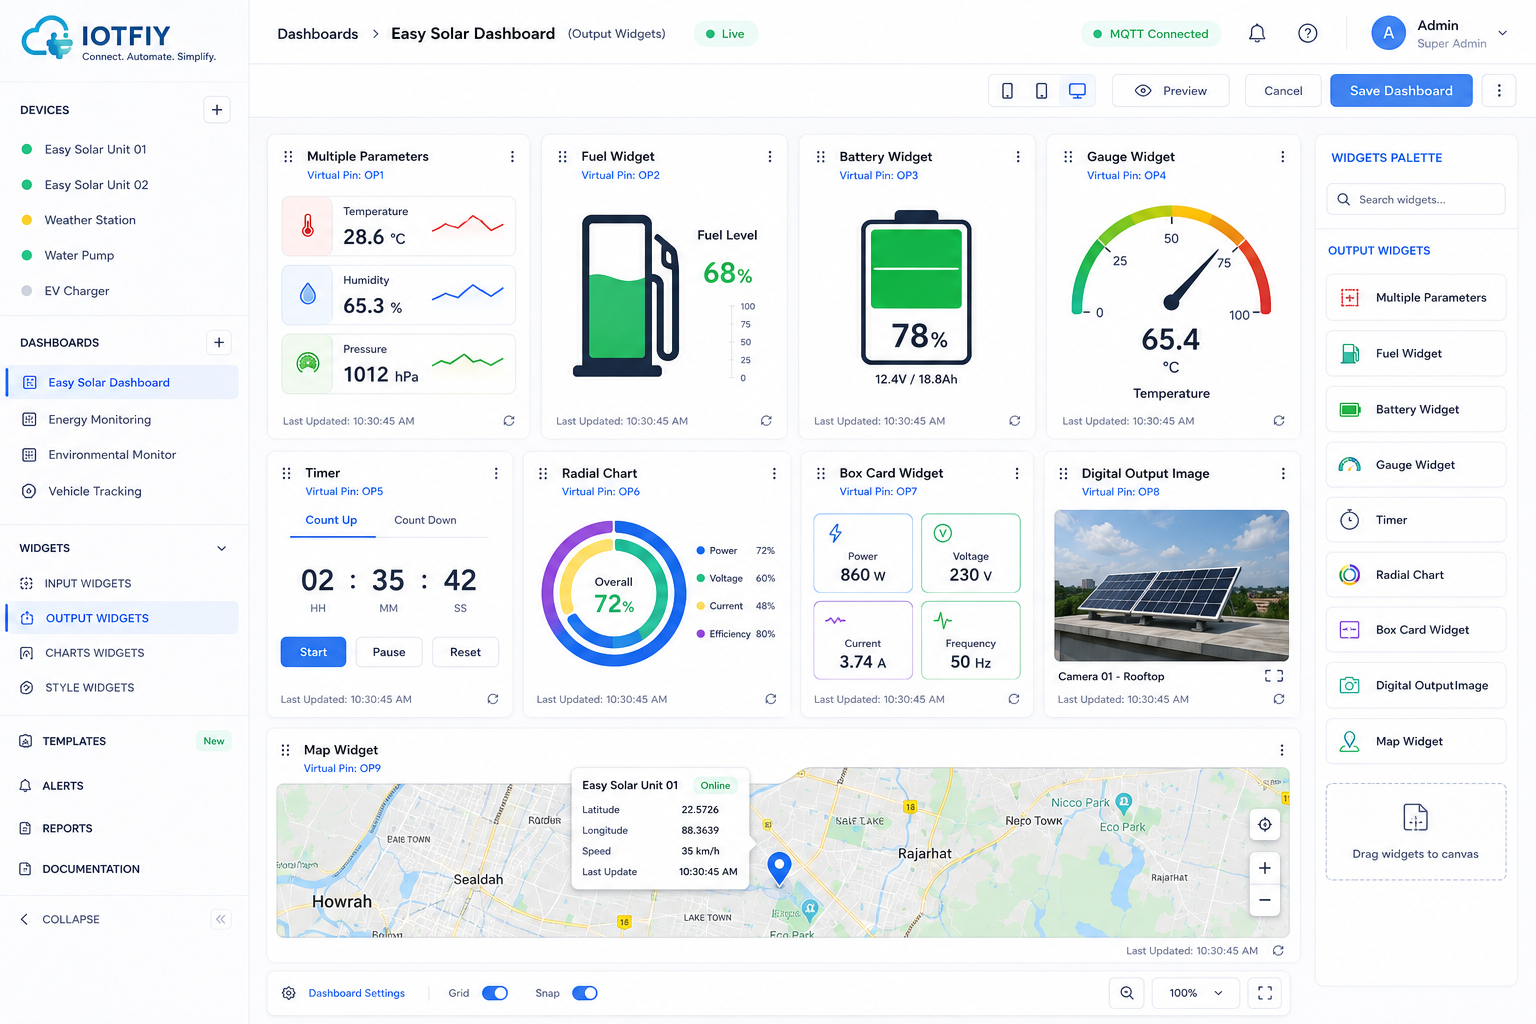
Task: Click the Cancel button
Action: pos(1283,91)
